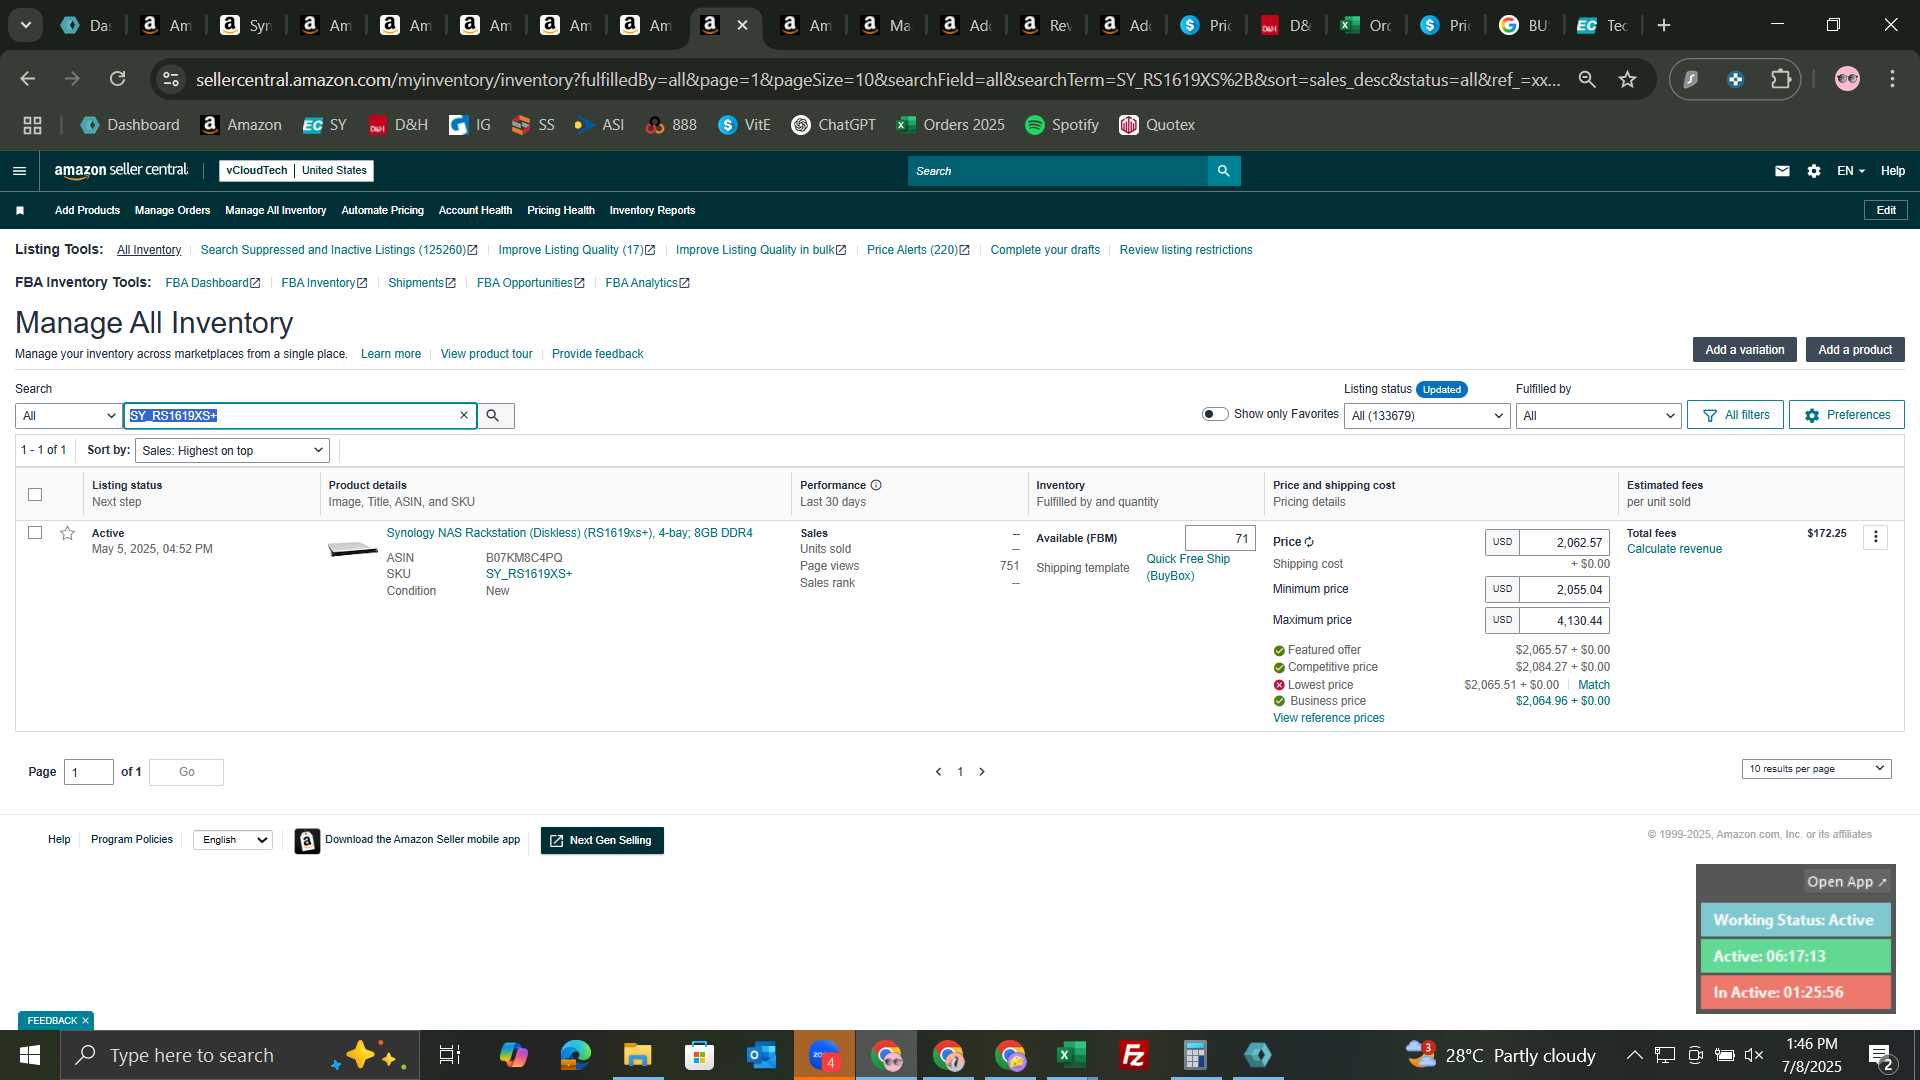Open Account Health menu item
This screenshot has height=1080, width=1920.
[475, 210]
